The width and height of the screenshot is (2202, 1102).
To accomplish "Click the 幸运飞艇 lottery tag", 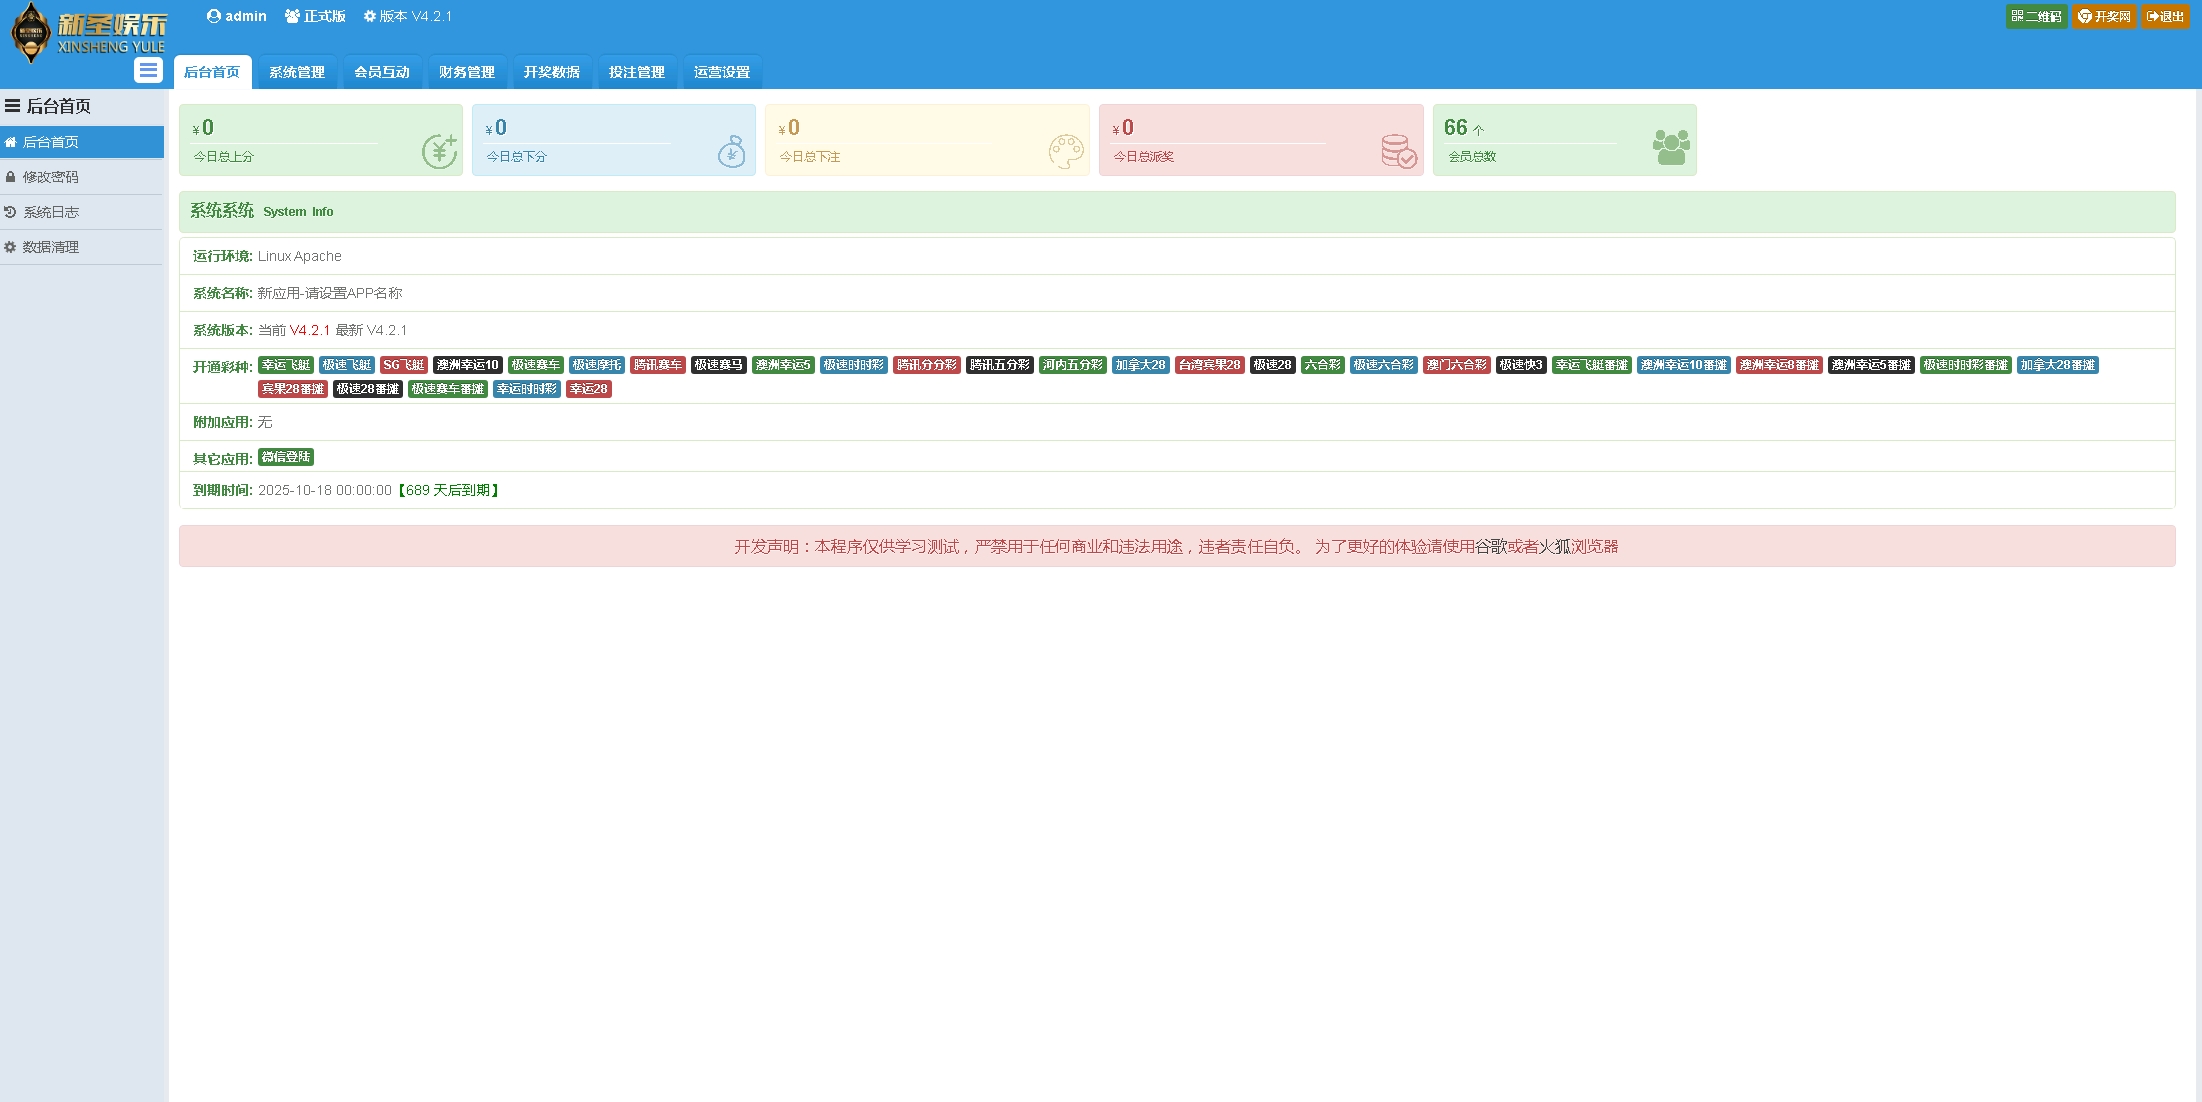I will 286,365.
